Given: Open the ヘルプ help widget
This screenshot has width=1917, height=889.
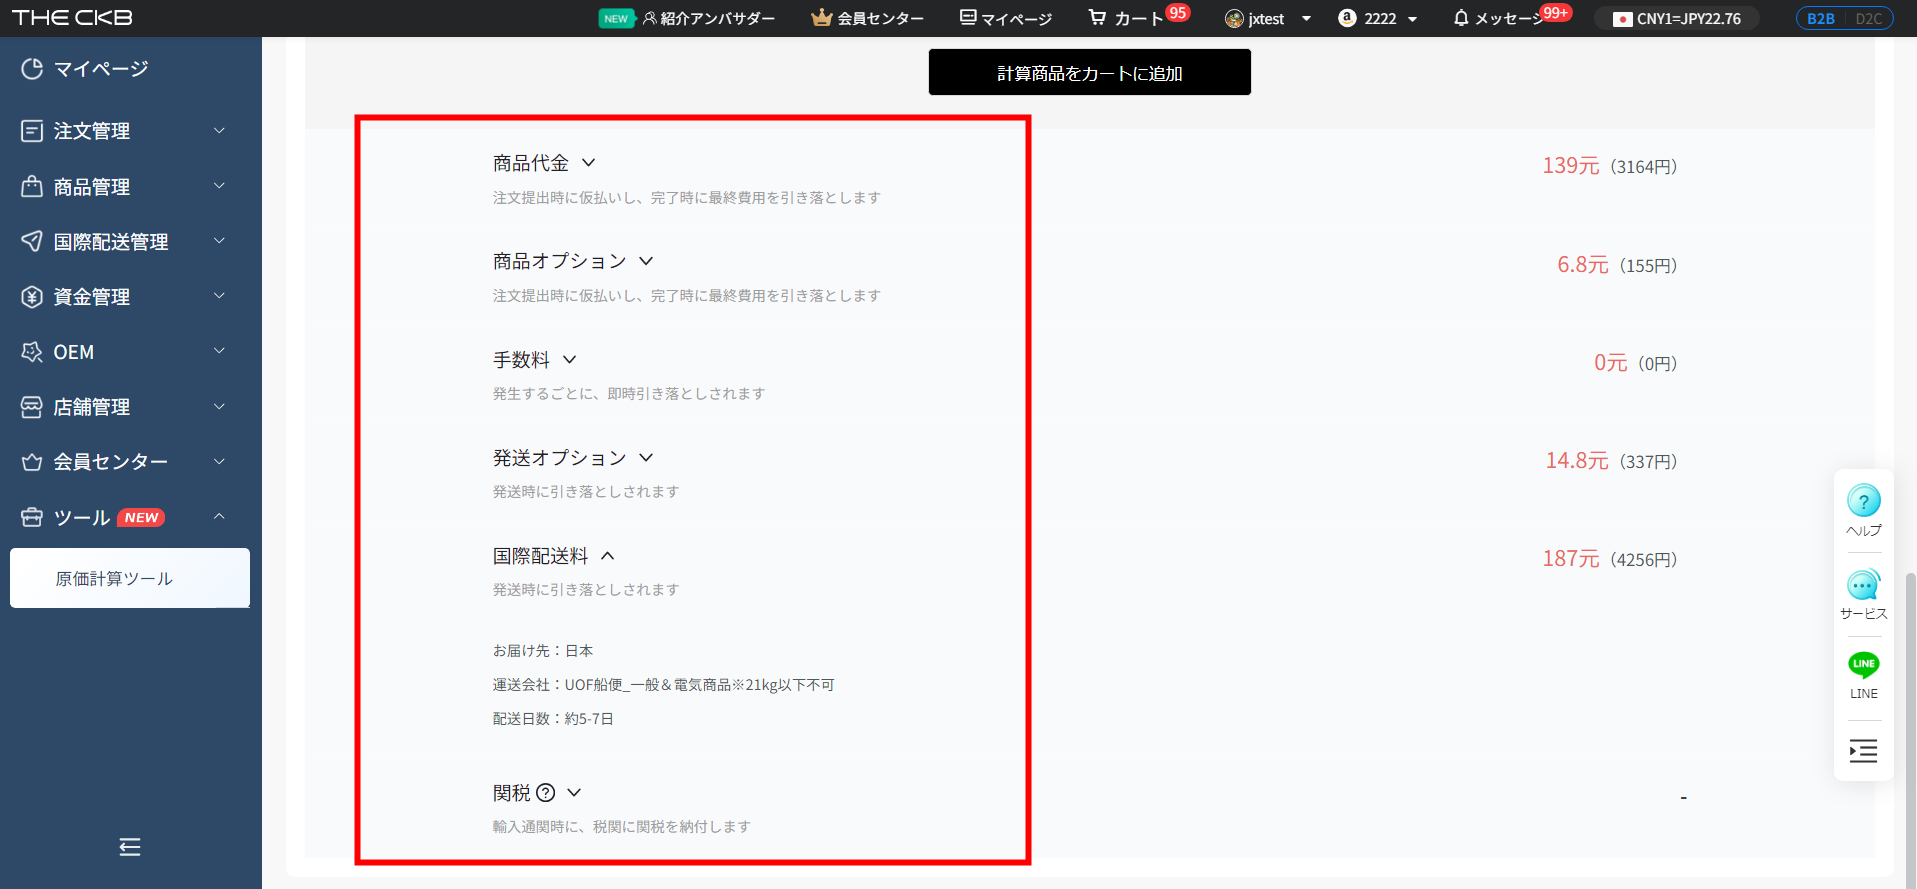Looking at the screenshot, I should pos(1864,510).
